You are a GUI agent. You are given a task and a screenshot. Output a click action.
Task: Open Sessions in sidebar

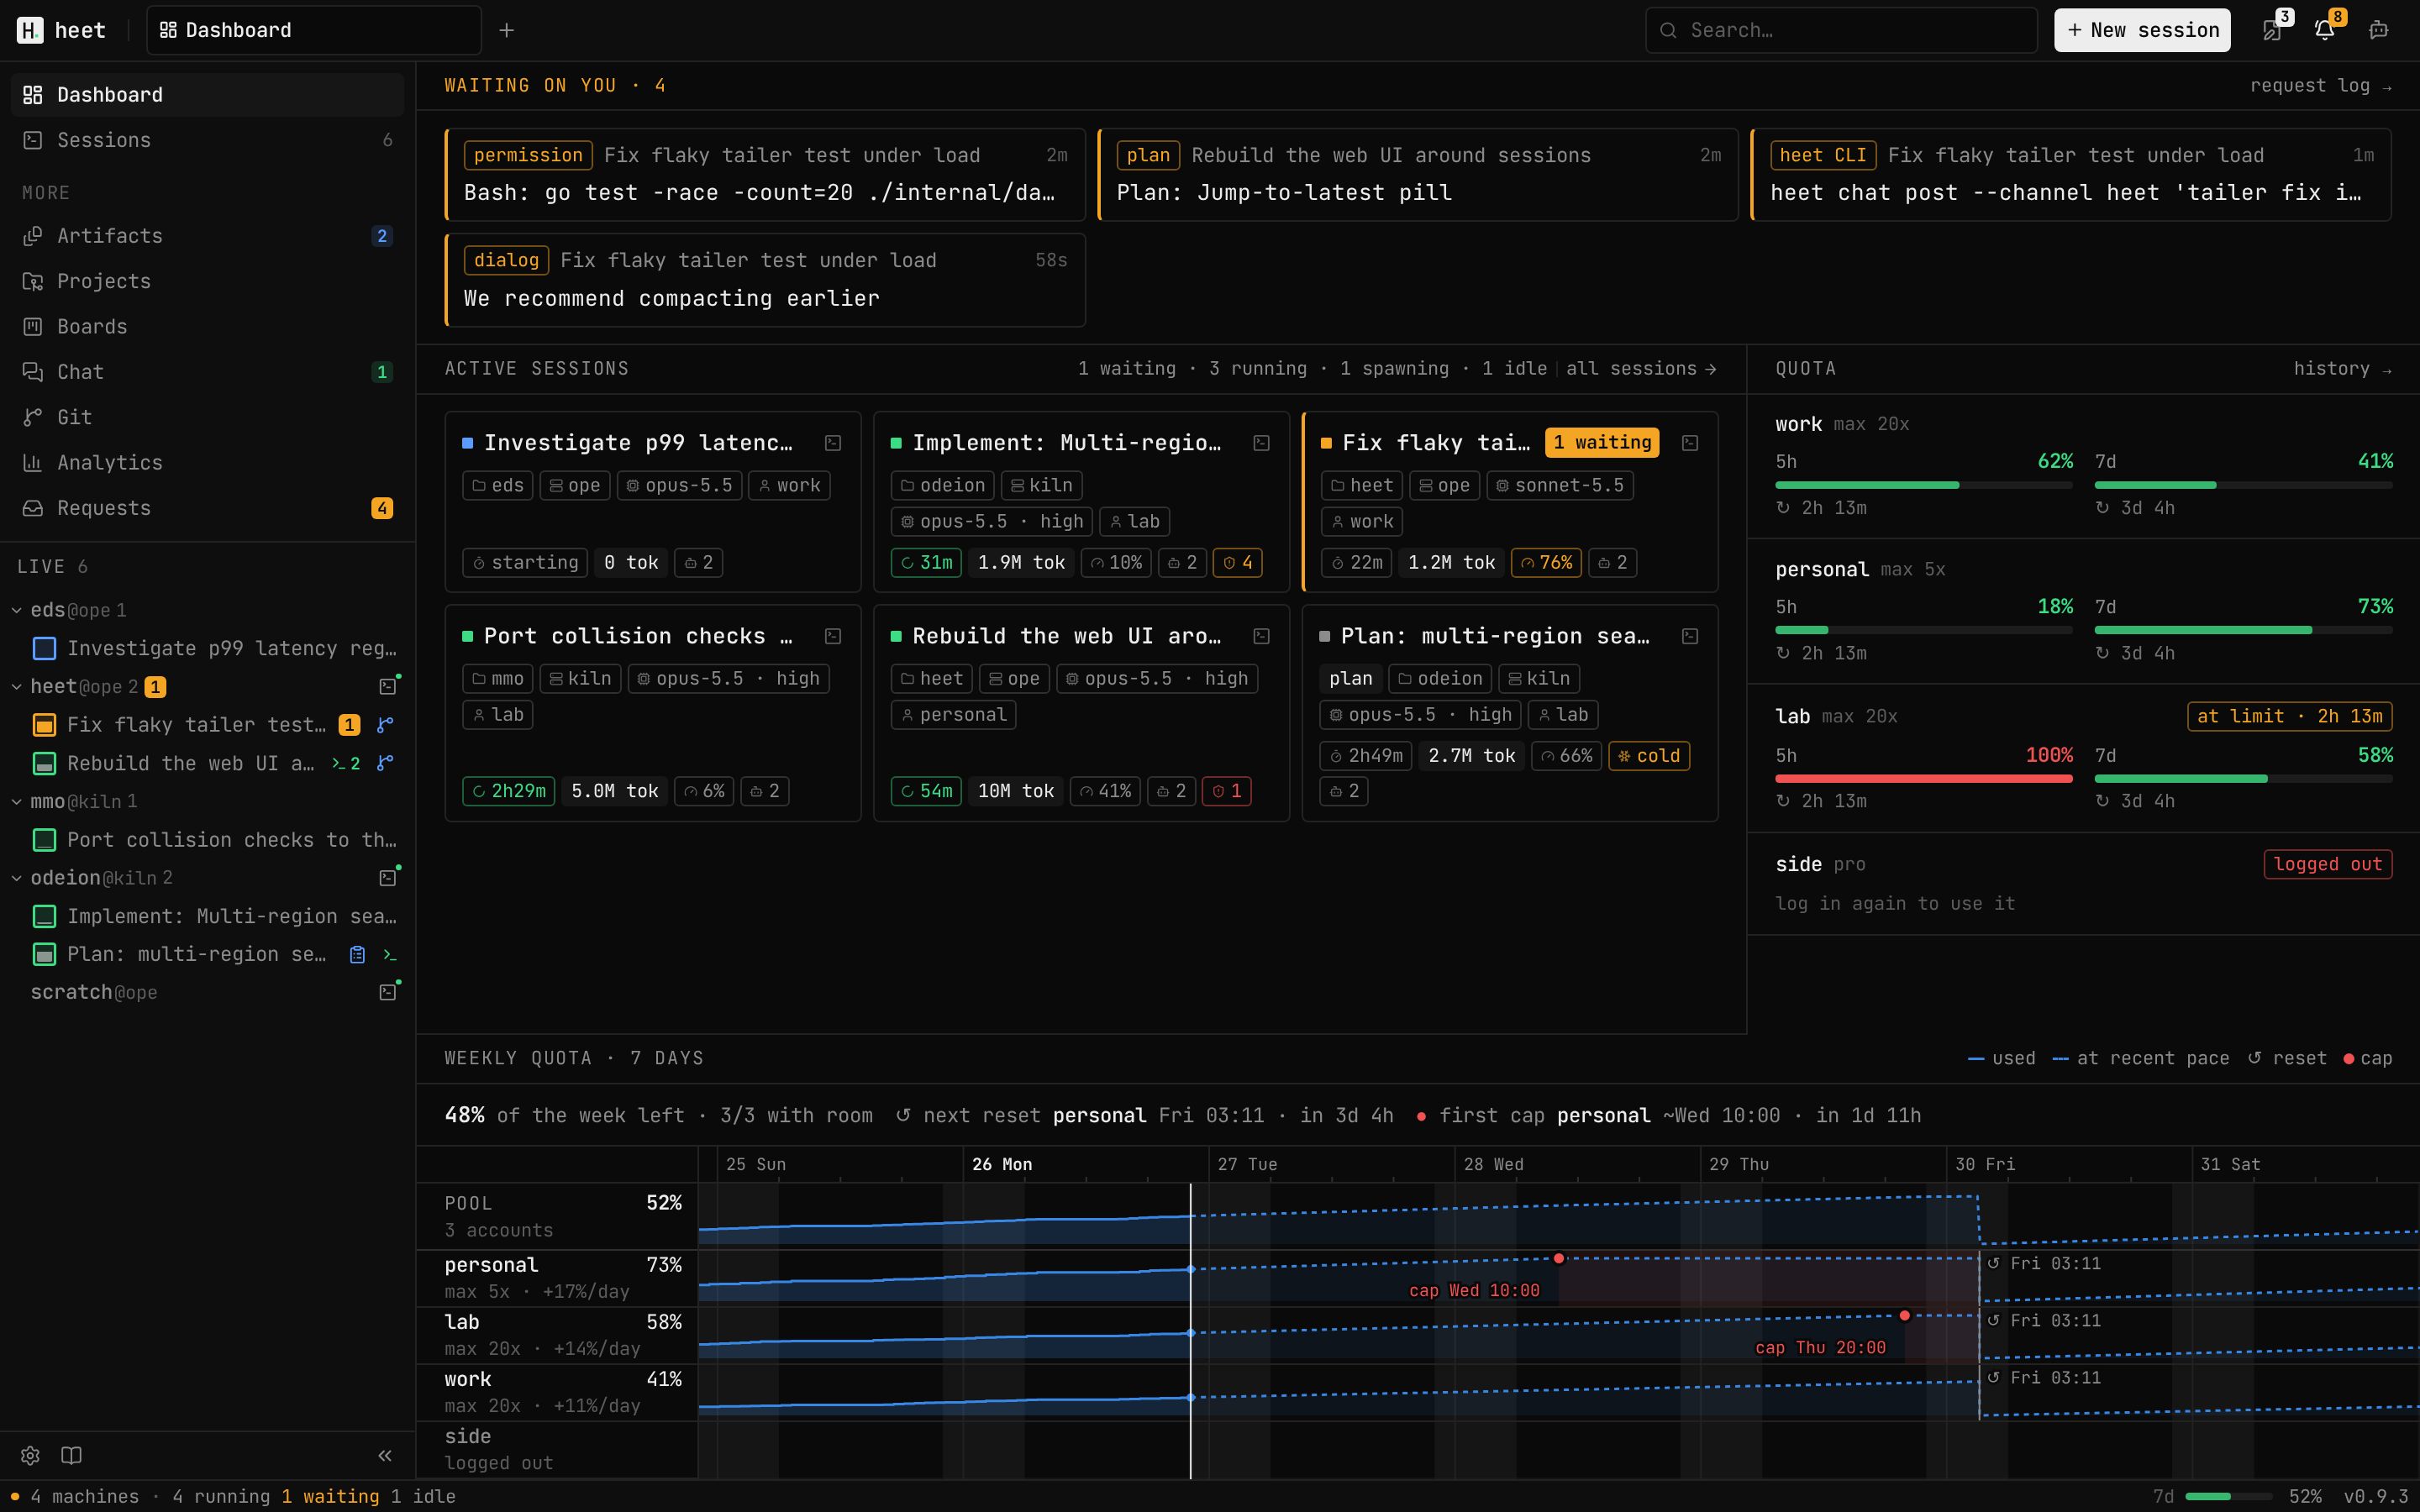pos(208,140)
